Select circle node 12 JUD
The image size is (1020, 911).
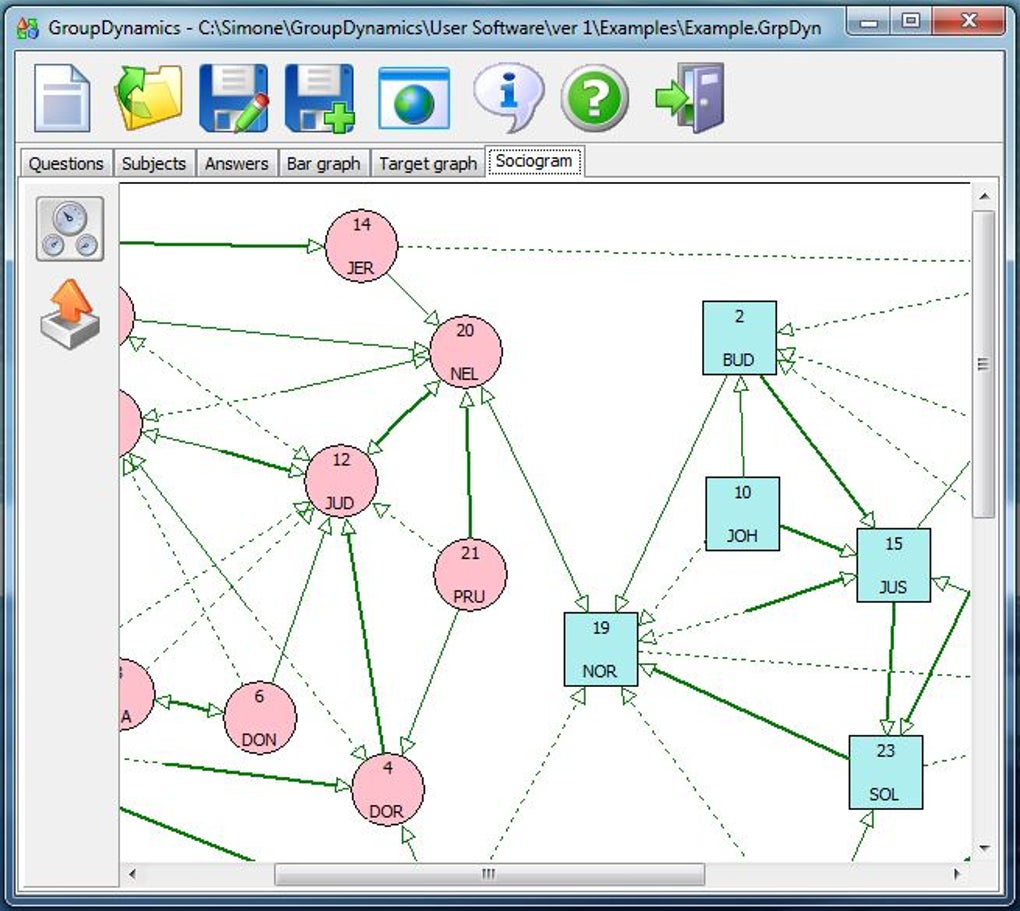click(341, 482)
